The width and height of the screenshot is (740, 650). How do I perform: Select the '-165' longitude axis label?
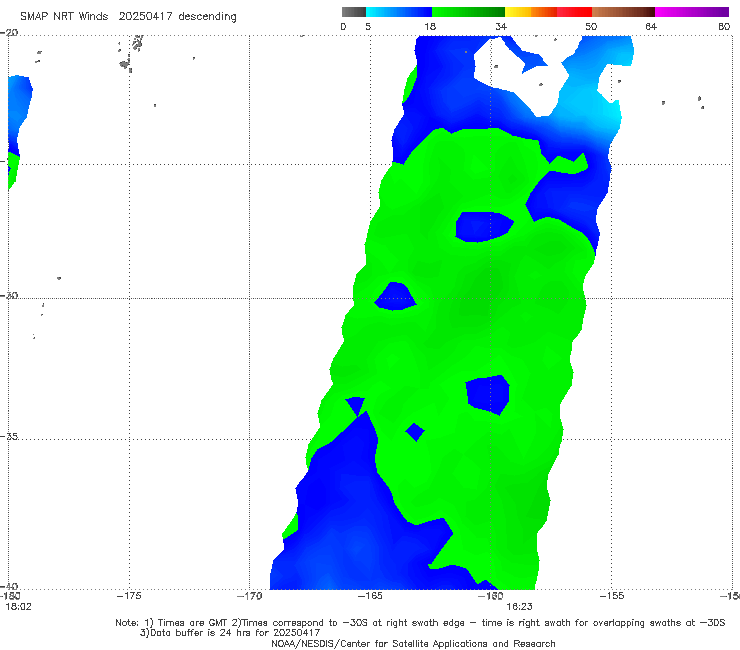pos(370,596)
